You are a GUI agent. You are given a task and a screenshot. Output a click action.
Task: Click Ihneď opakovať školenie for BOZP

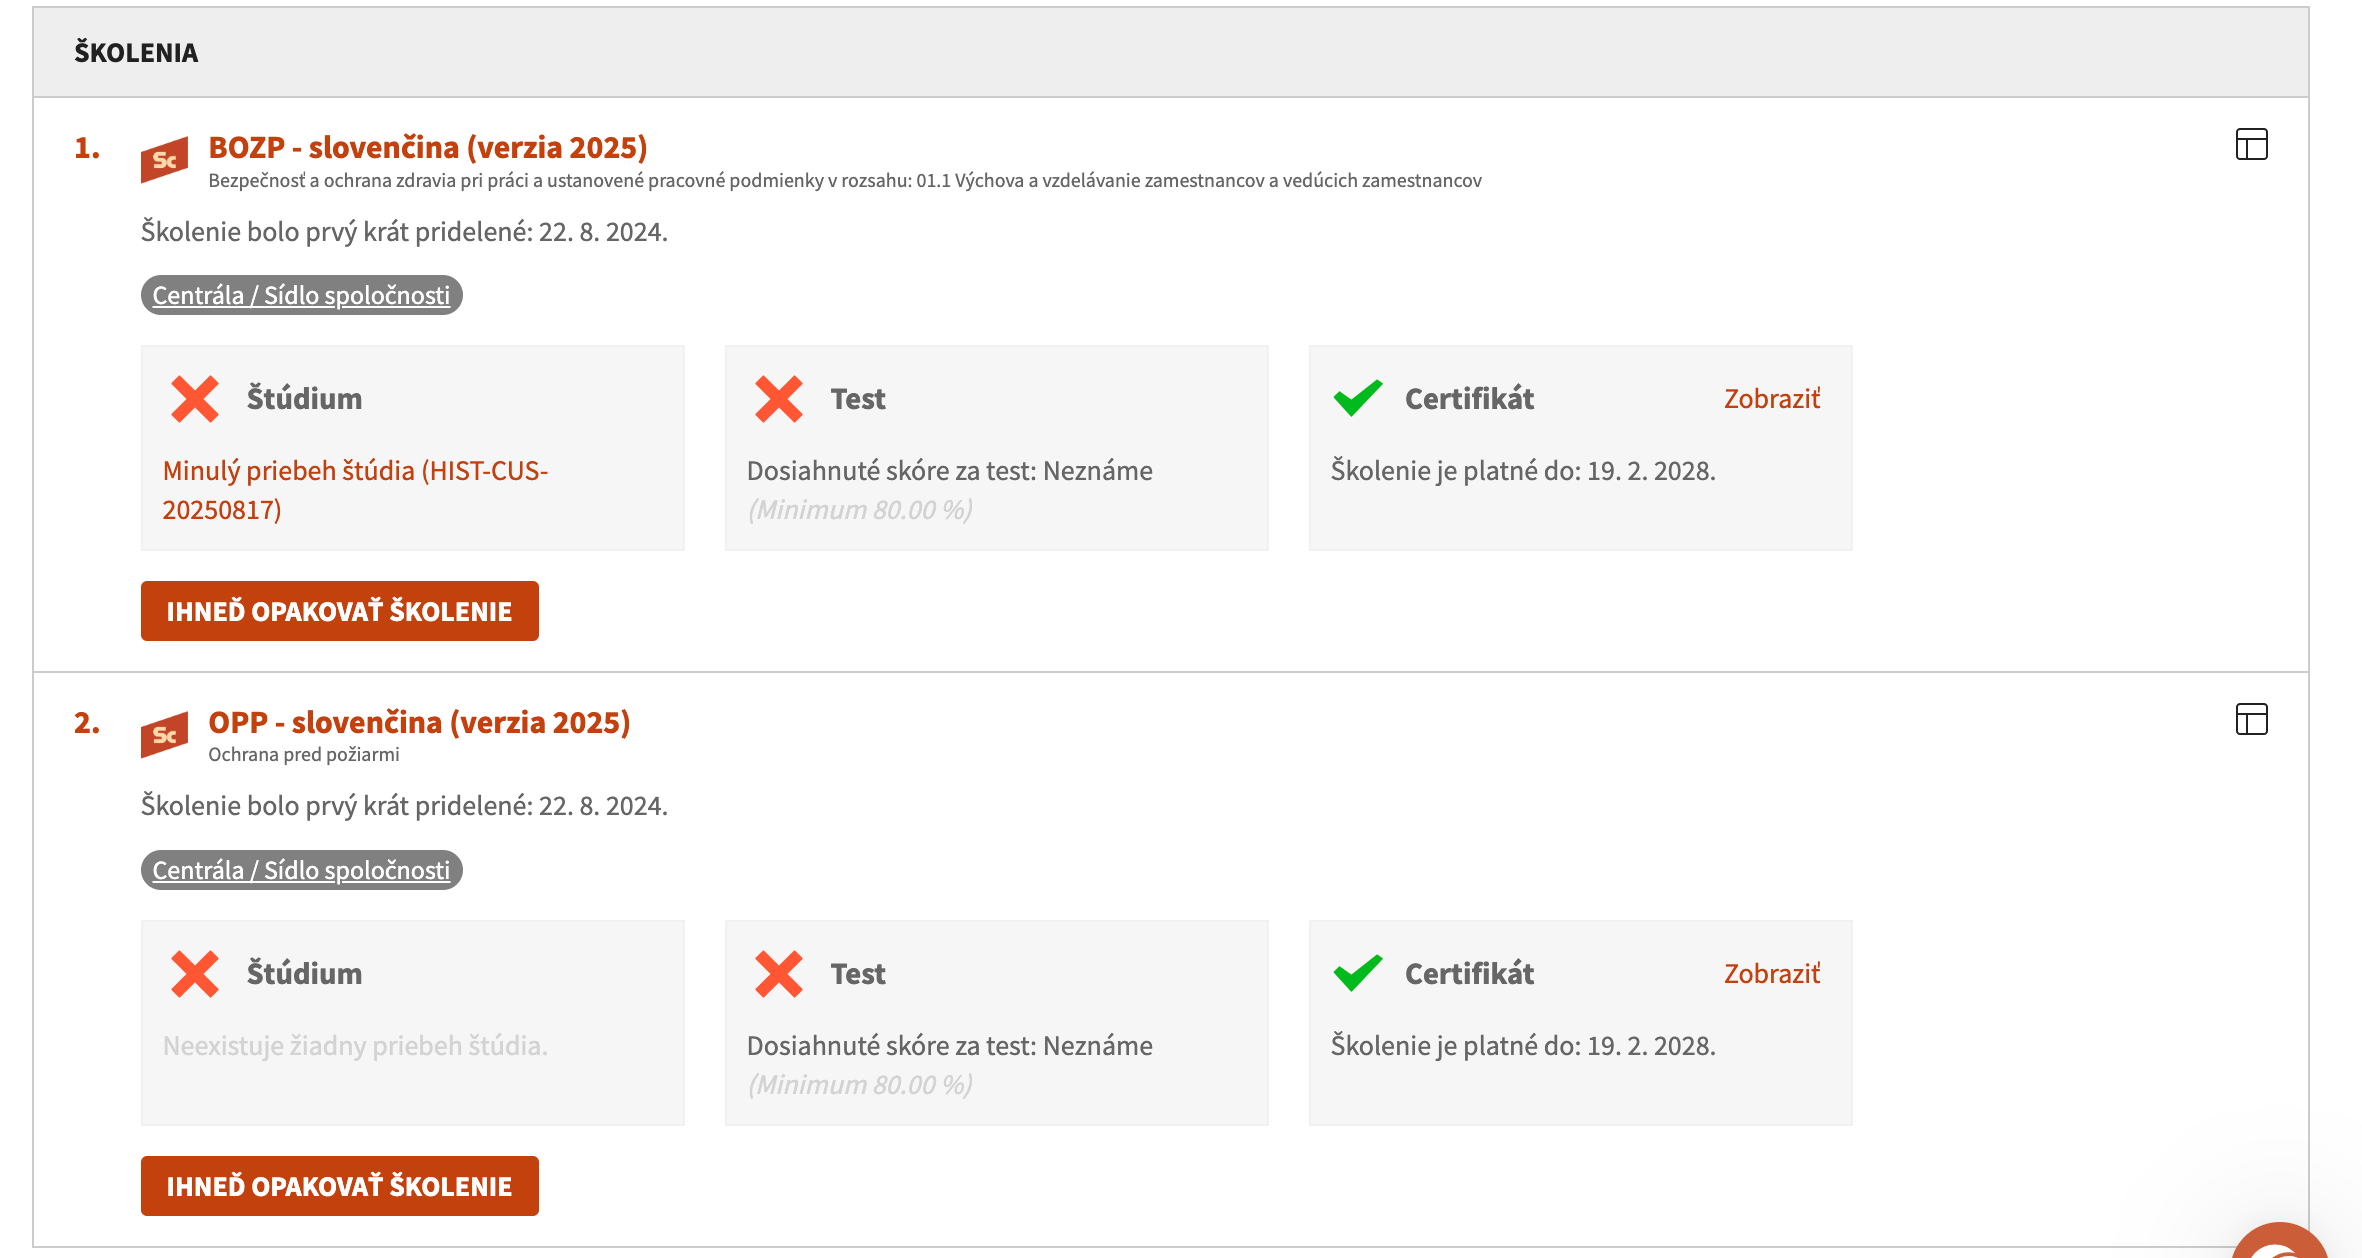coord(340,611)
